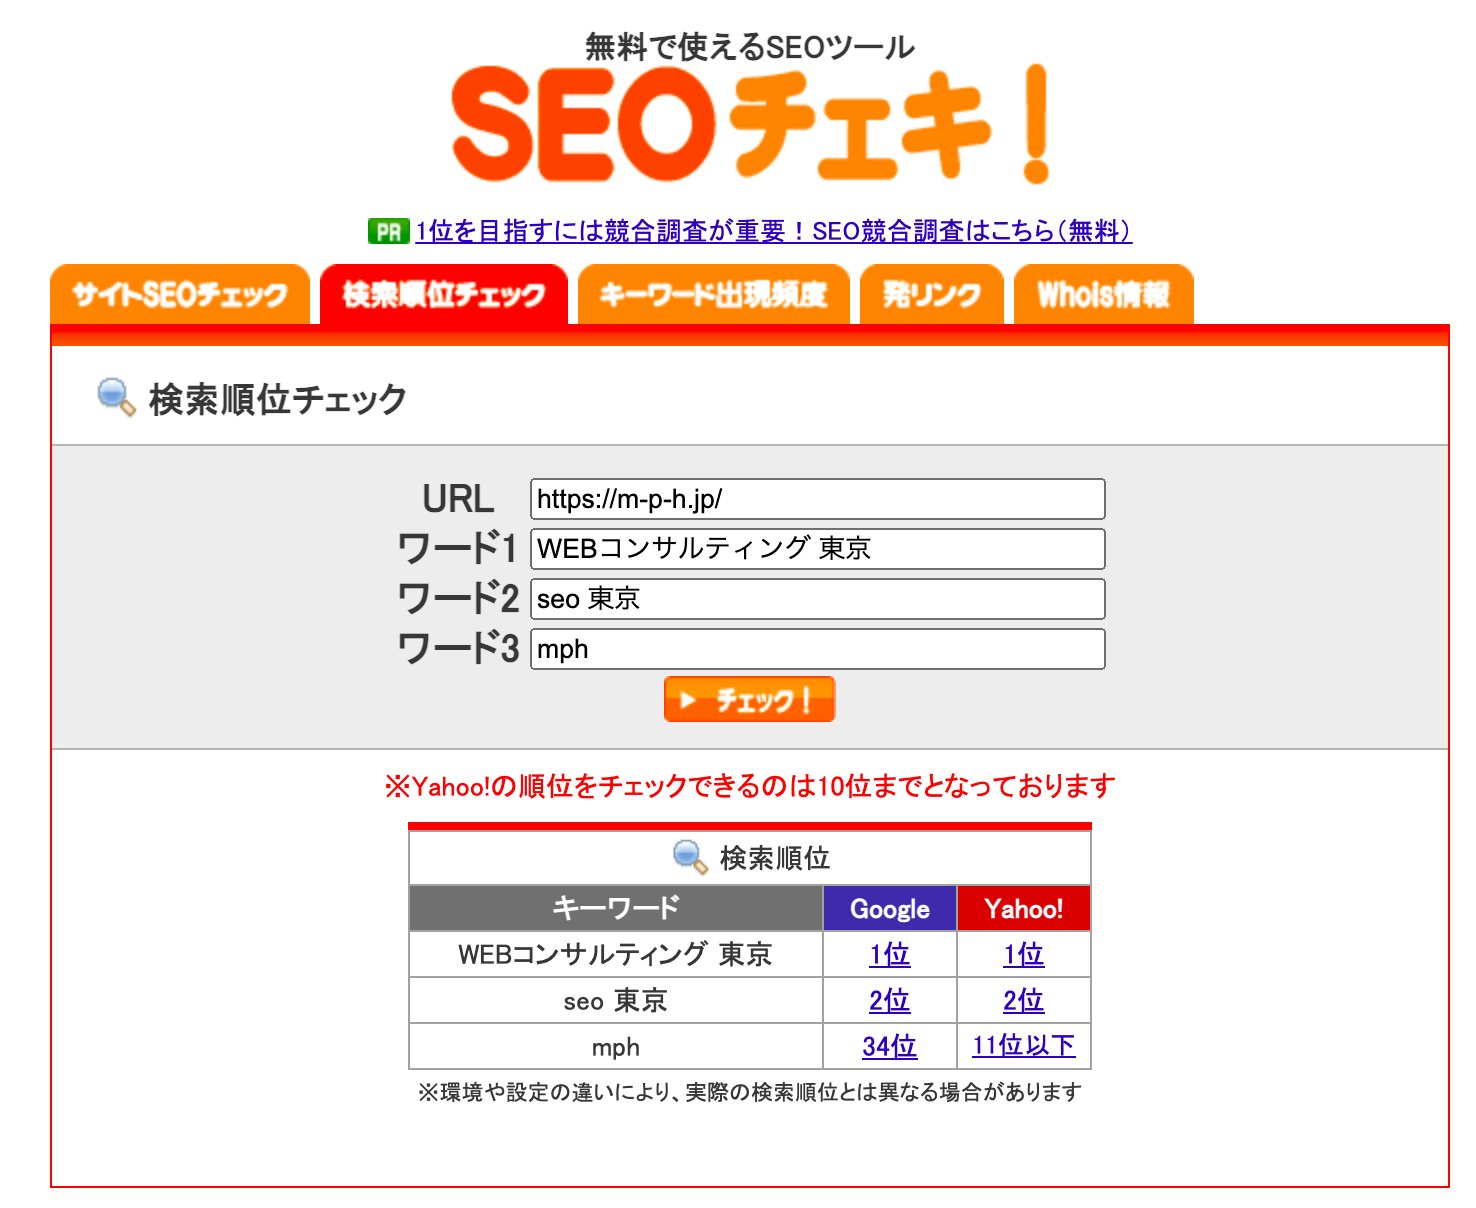Click the 検索順位 table title

tap(775, 858)
